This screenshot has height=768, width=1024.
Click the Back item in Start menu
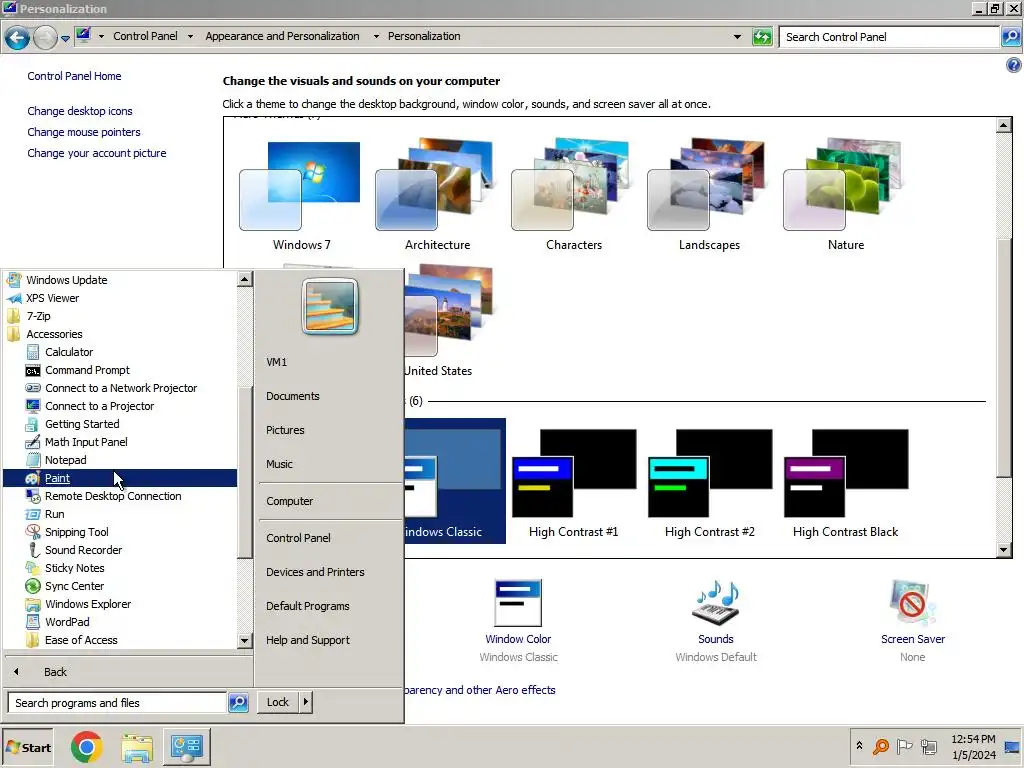click(55, 672)
